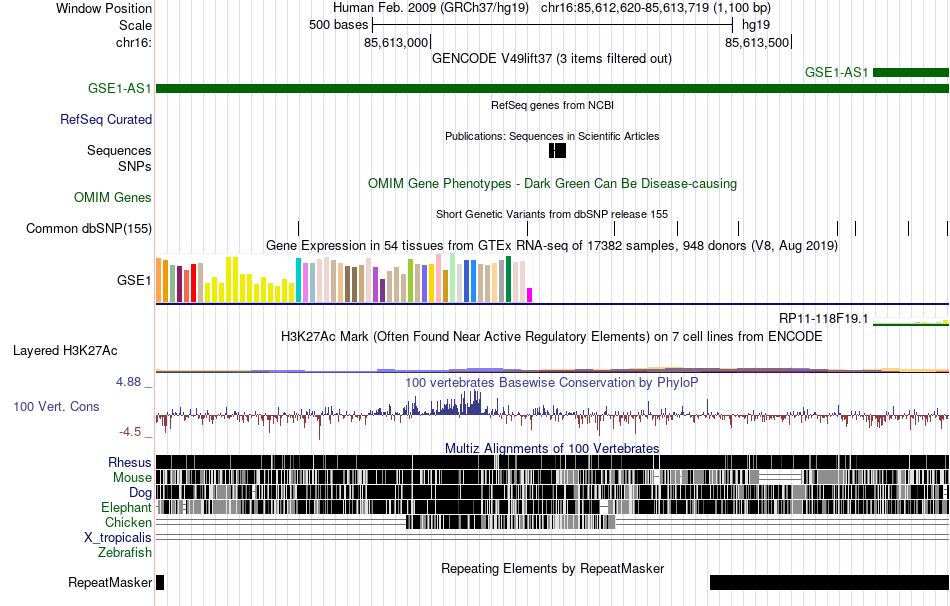Click the RefSeq genes from NCBI title
The width and height of the screenshot is (950, 606).
click(x=553, y=105)
